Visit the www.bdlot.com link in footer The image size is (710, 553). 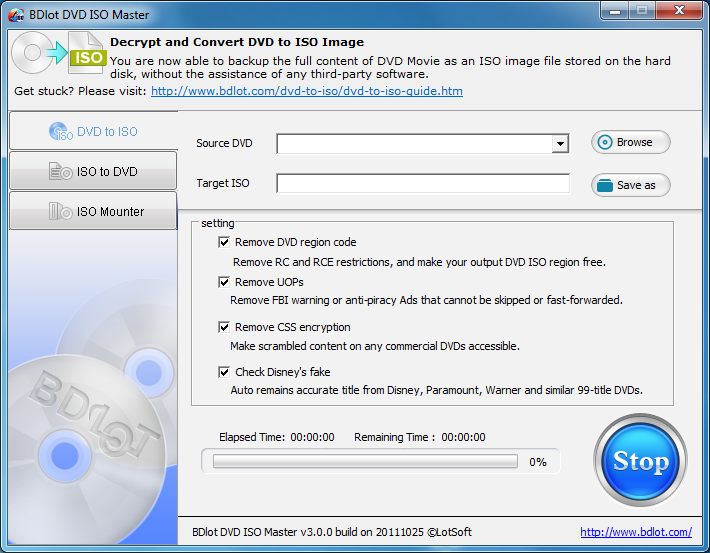[636, 532]
